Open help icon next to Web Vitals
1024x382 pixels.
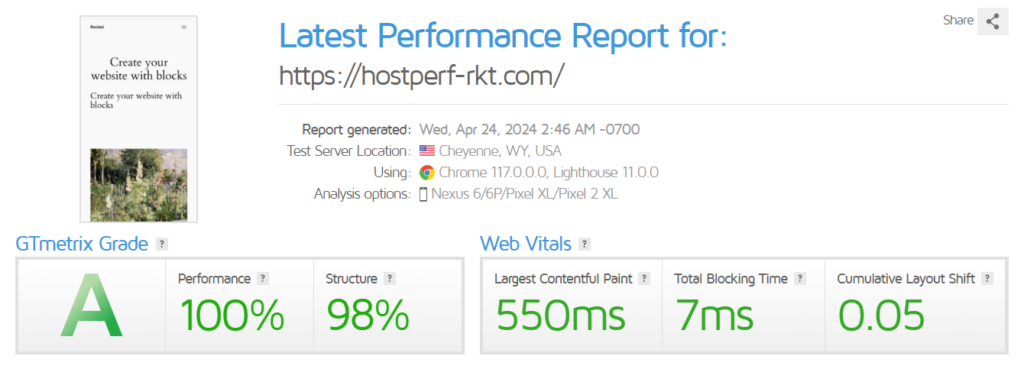(x=584, y=244)
